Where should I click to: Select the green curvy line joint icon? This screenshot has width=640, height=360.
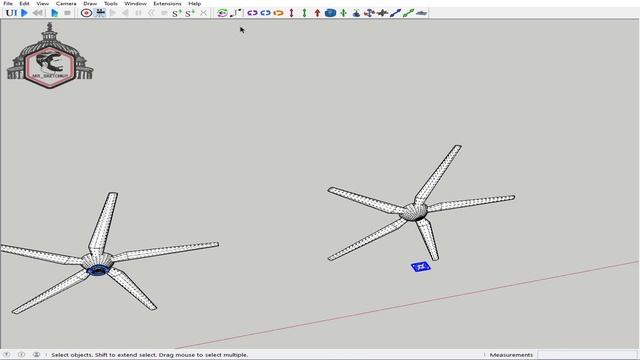click(x=408, y=13)
